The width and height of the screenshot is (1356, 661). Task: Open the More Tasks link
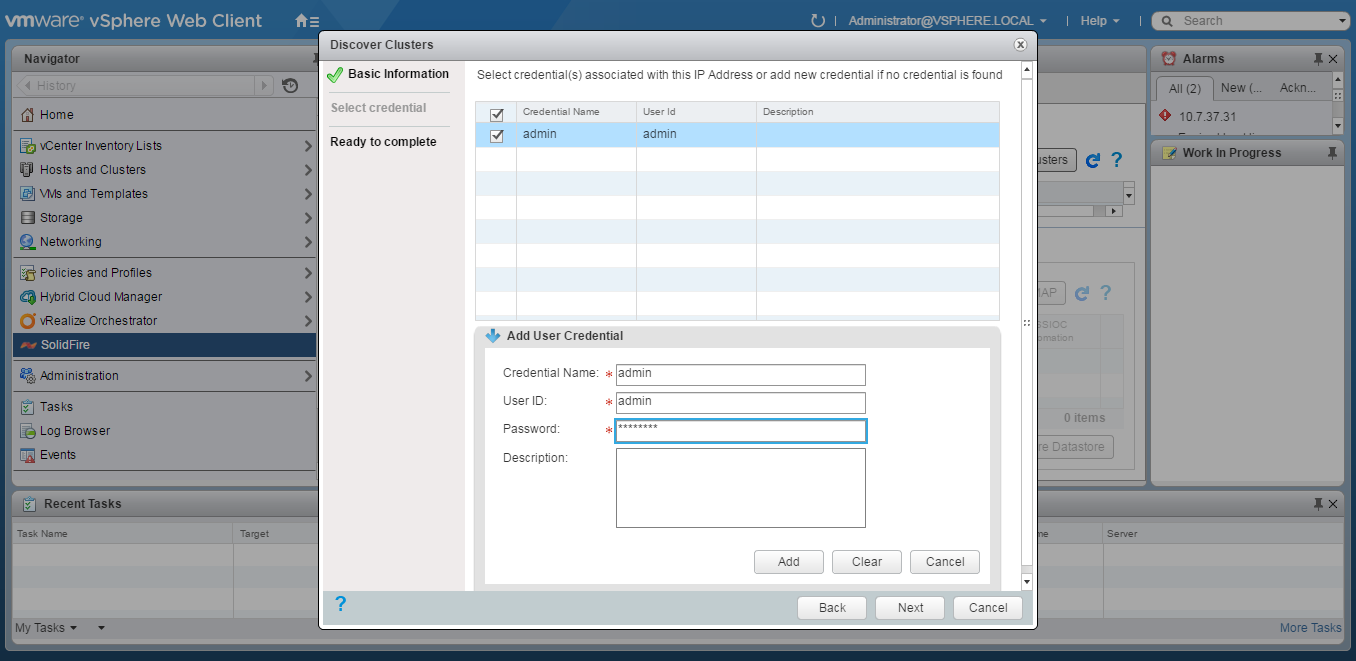[x=1310, y=628]
